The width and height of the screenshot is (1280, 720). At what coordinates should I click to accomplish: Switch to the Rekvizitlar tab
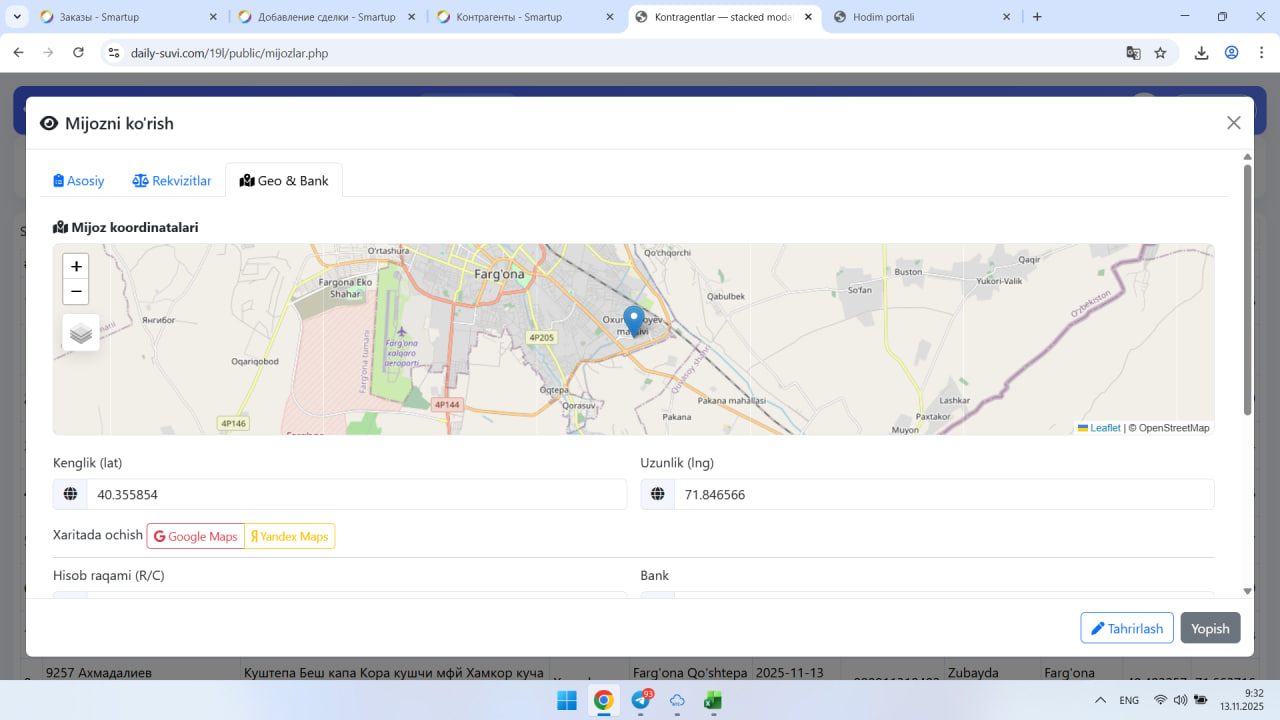pyautogui.click(x=172, y=181)
